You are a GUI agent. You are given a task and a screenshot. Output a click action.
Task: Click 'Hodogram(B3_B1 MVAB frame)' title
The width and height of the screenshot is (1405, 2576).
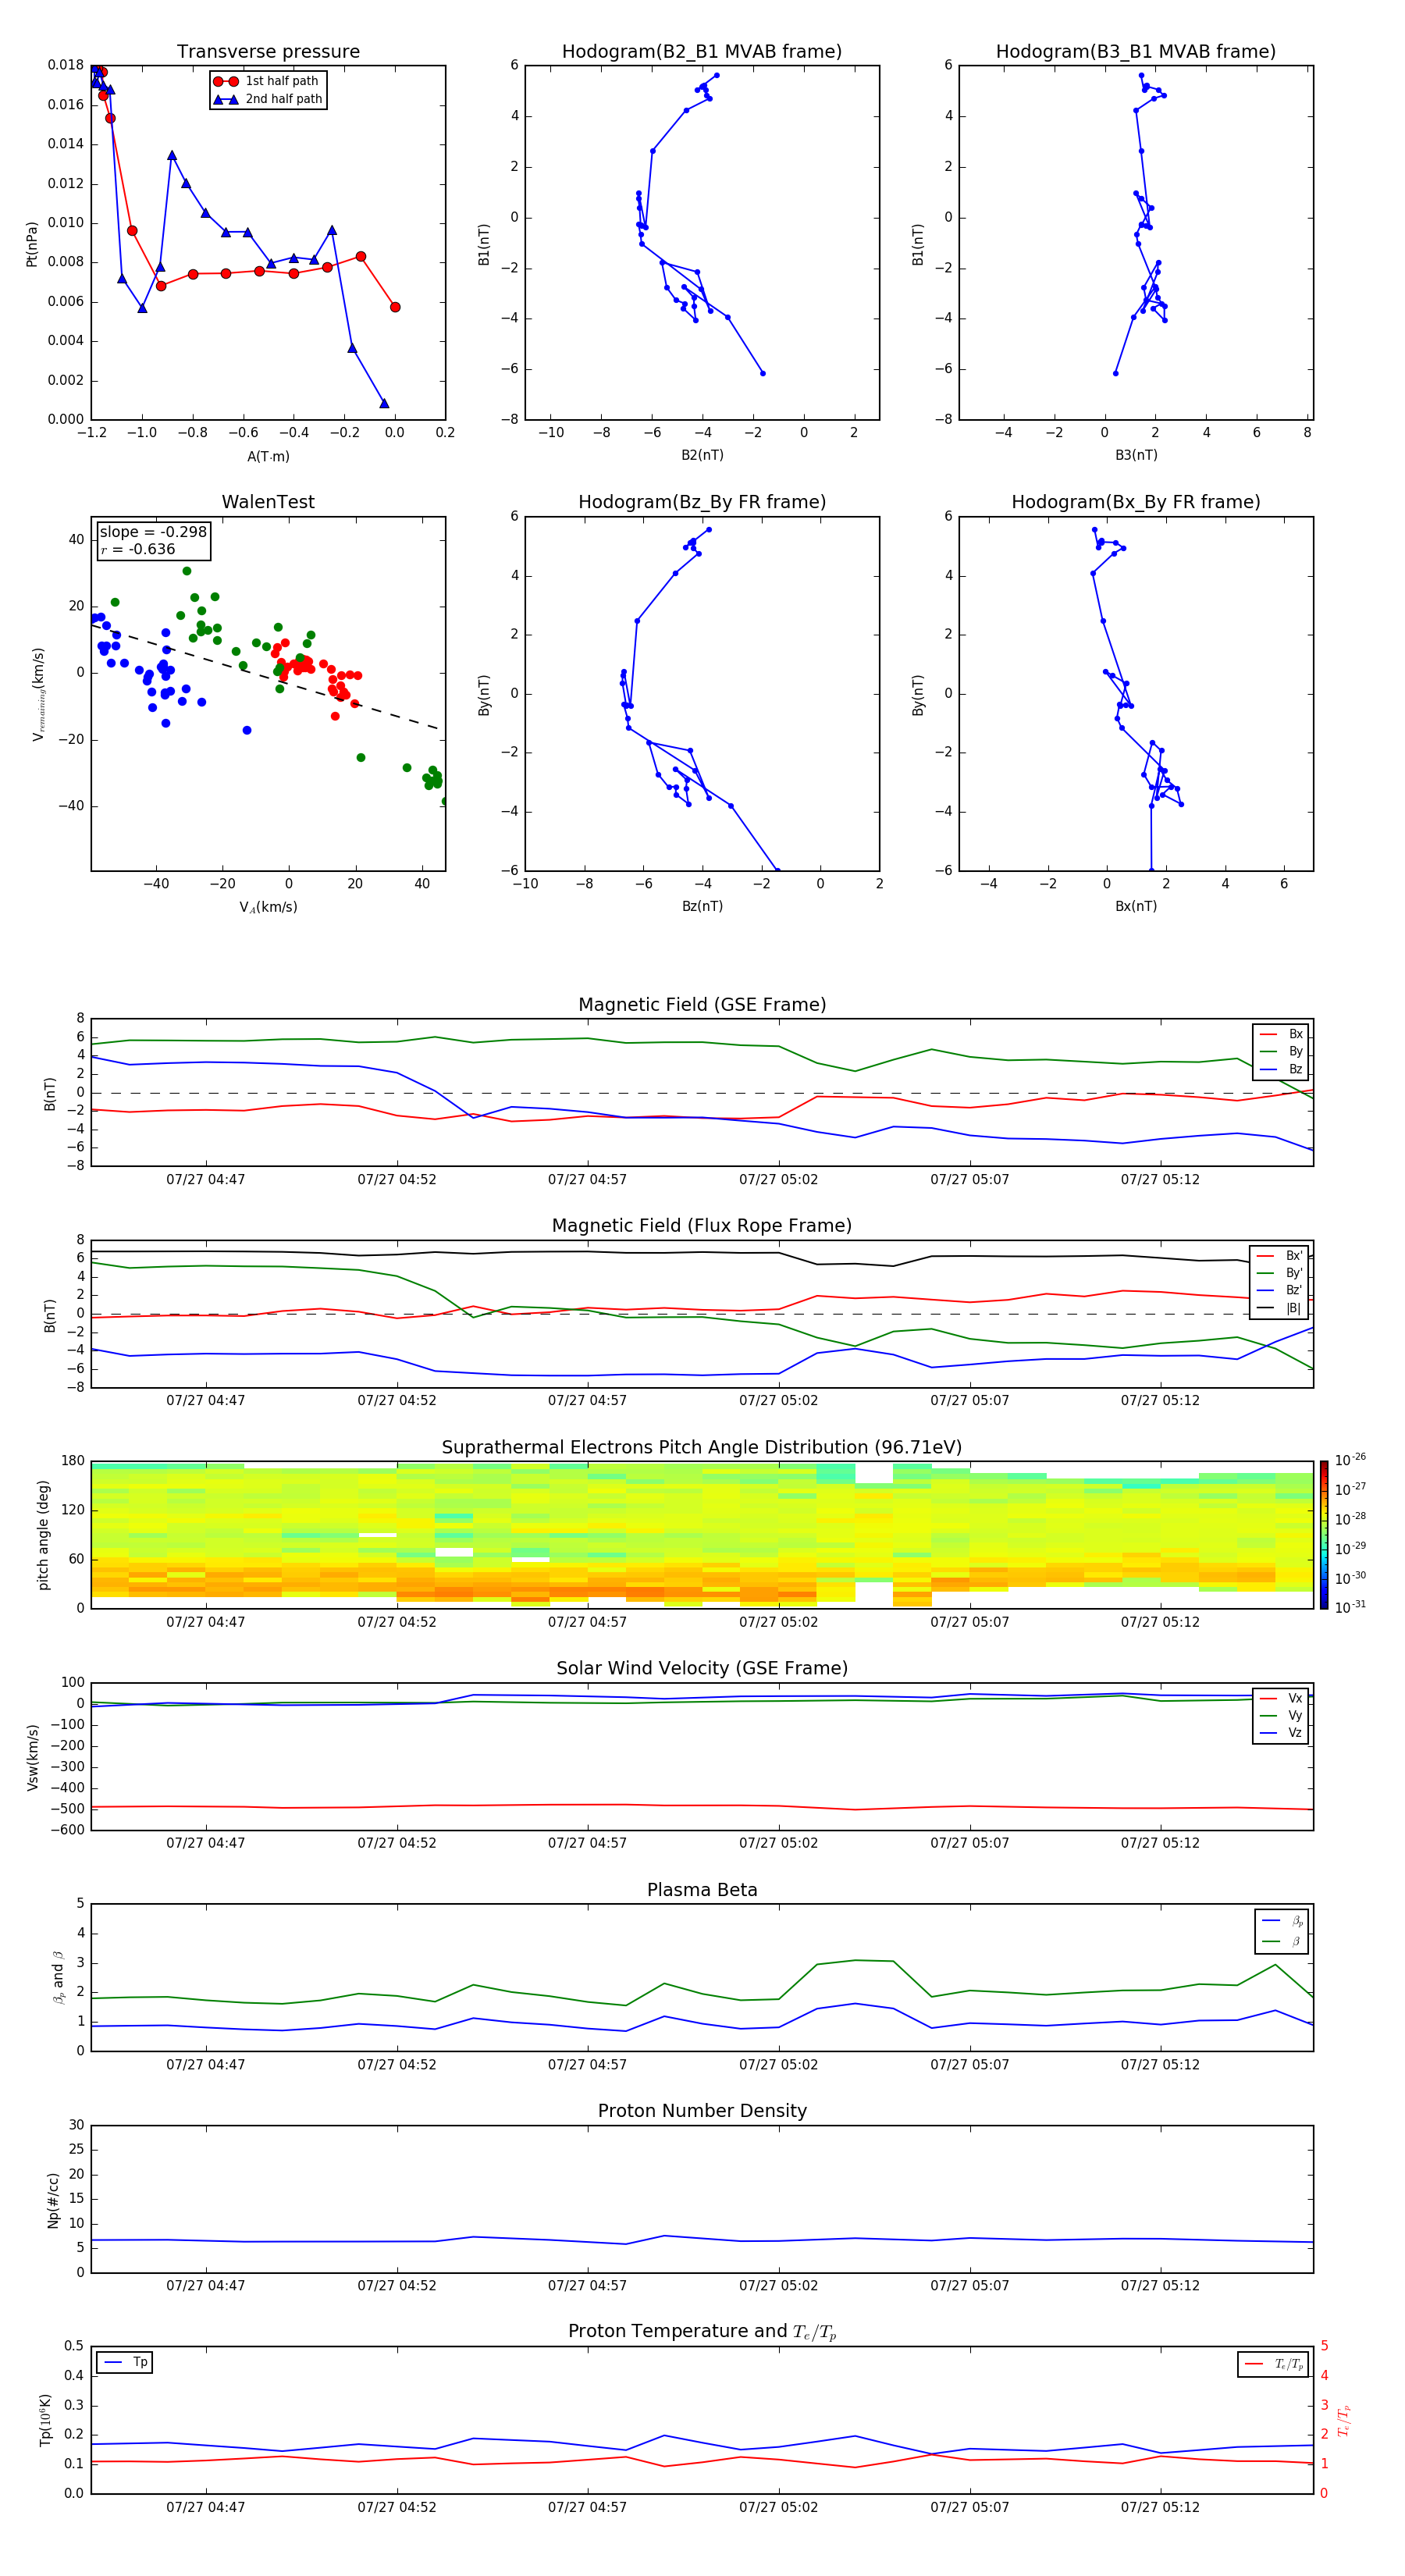tap(1136, 52)
